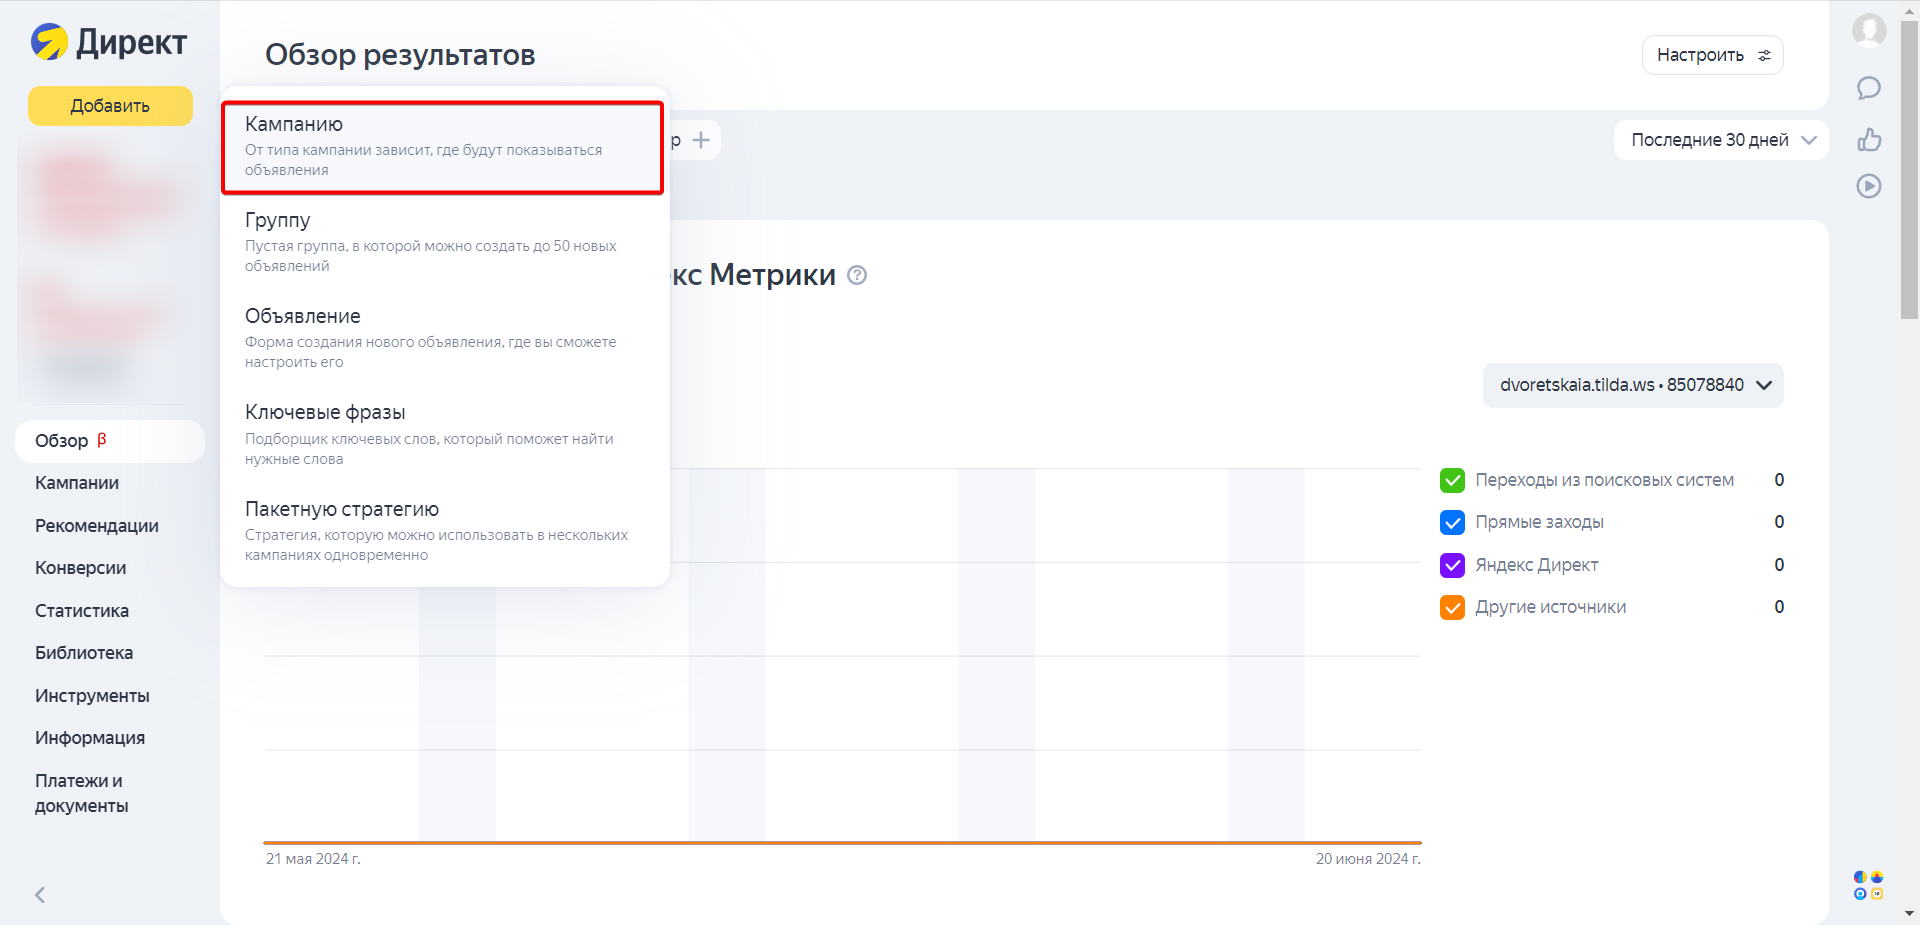Screen dimensions: 1920x925
Task: Collapse the left sidebar with arrow
Action: pos(40,895)
